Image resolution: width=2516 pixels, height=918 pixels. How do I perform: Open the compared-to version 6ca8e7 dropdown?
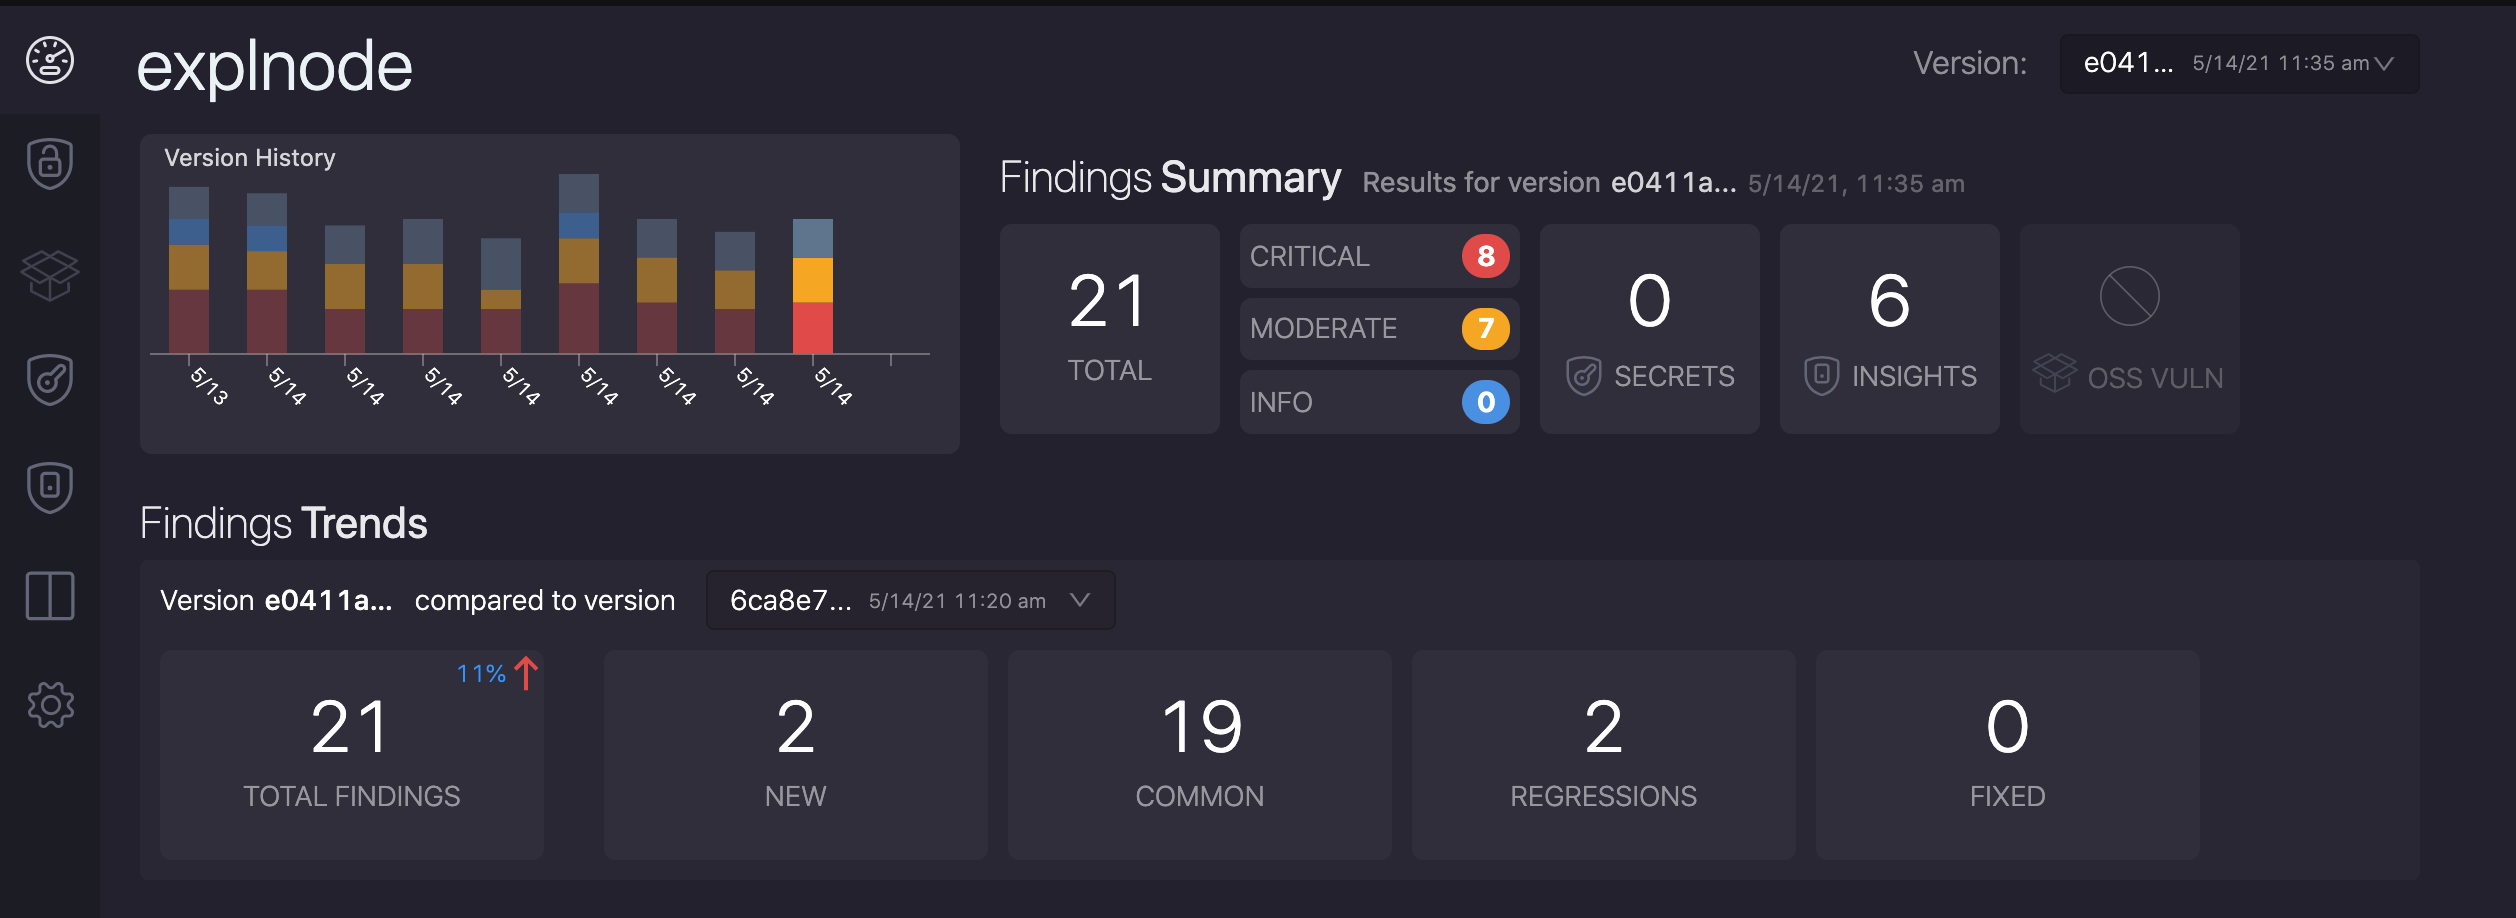click(910, 600)
